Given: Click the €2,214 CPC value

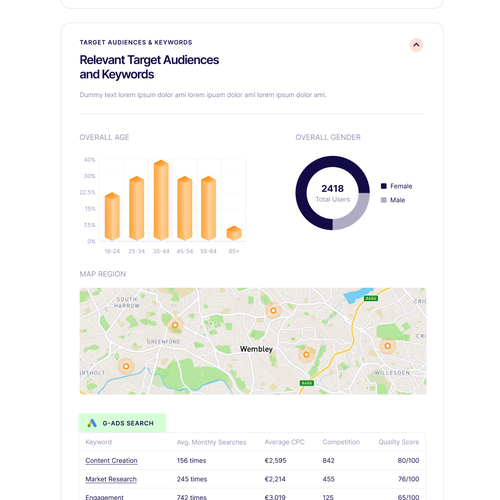Looking at the screenshot, I should pyautogui.click(x=275, y=479).
